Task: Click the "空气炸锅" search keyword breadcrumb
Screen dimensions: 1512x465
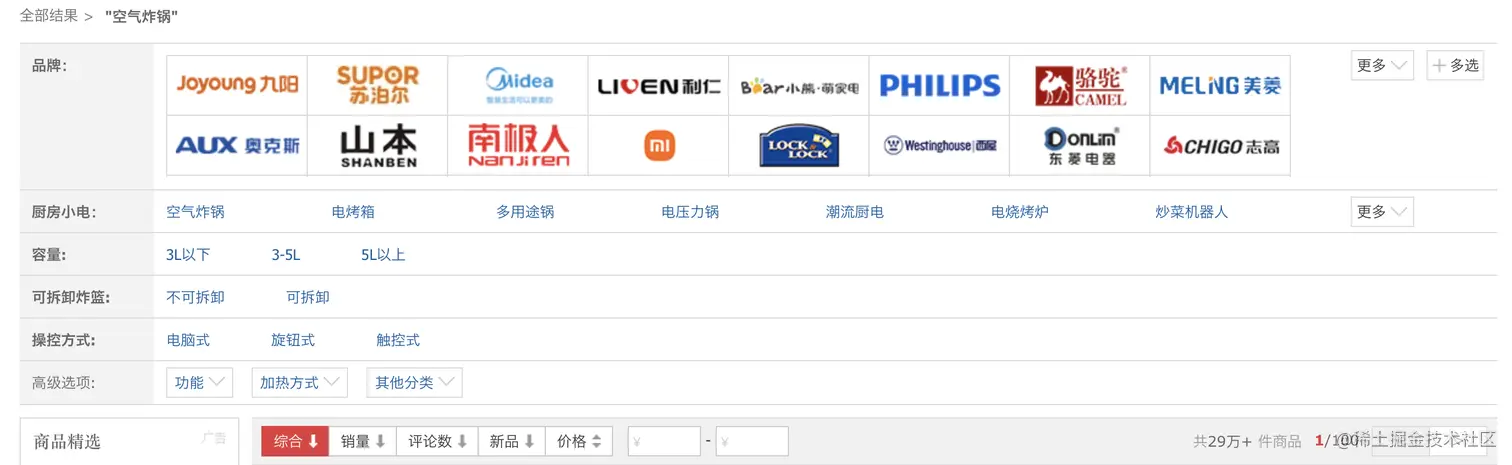Action: (142, 16)
